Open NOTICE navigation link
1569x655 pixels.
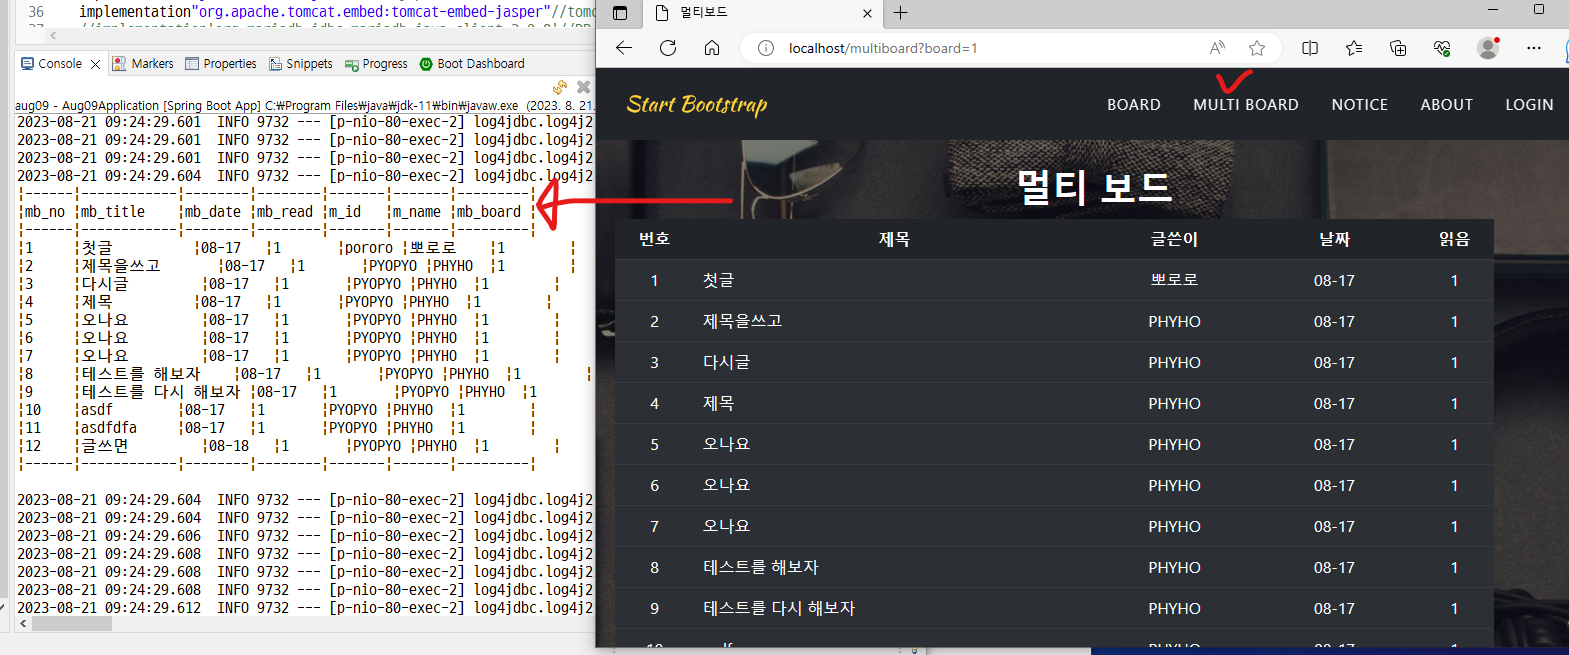pyautogui.click(x=1360, y=105)
